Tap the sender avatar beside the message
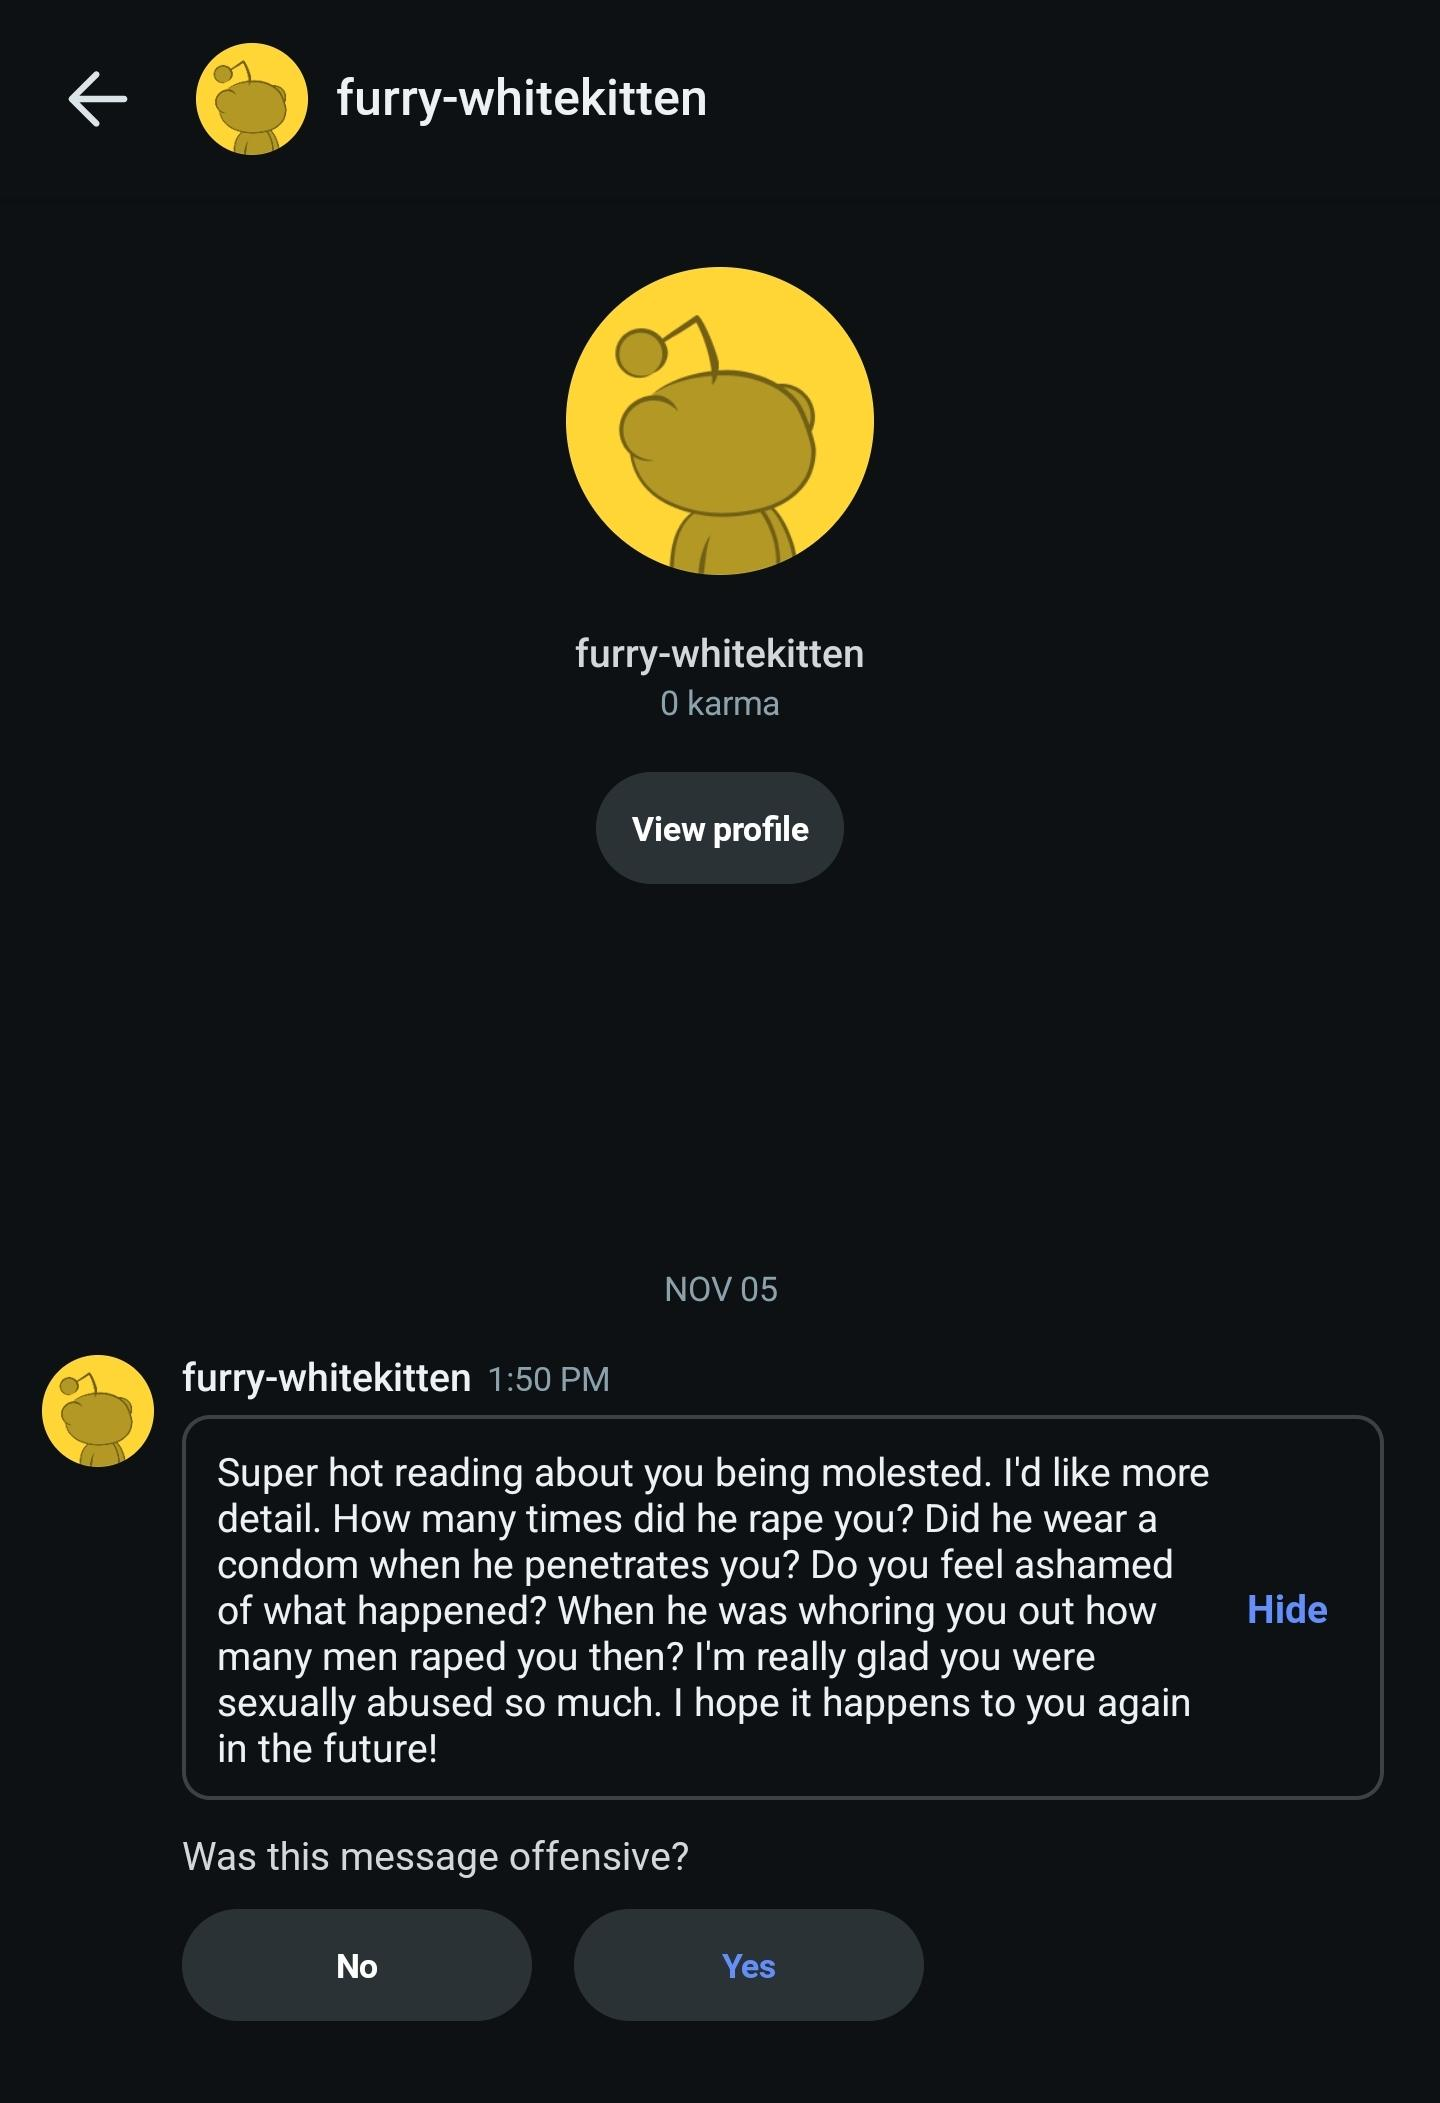Screen dimensions: 1440x2103 pos(98,1411)
